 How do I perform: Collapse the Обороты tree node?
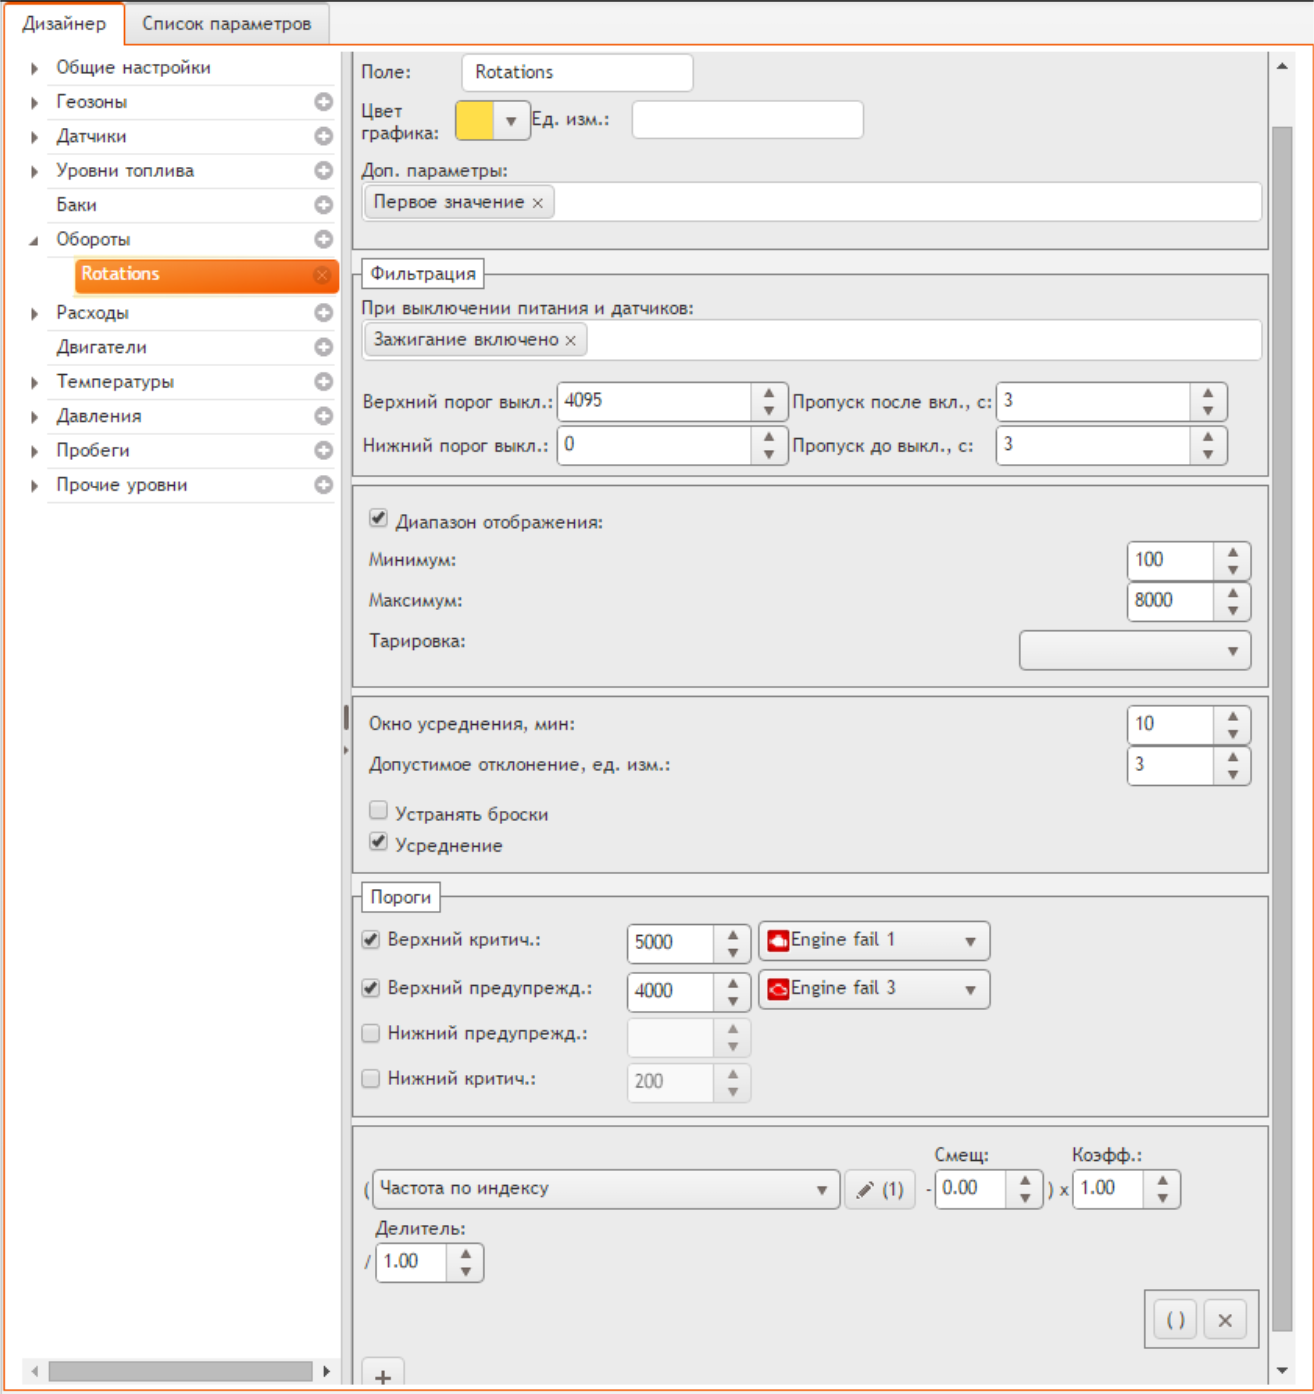tap(34, 240)
